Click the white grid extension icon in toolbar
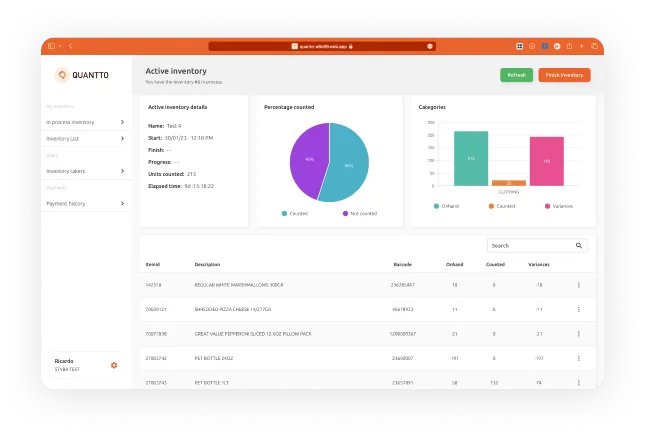The width and height of the screenshot is (645, 435). pos(520,46)
